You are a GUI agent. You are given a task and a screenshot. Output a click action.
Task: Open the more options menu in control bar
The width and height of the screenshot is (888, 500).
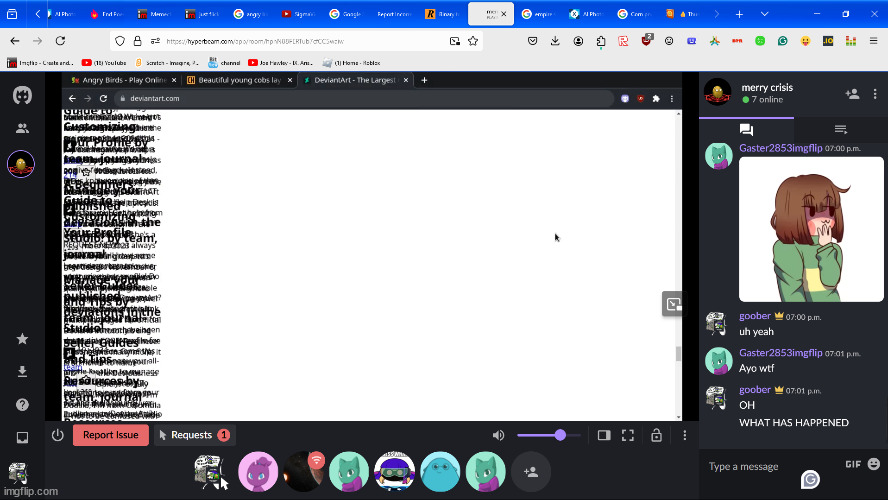(684, 435)
